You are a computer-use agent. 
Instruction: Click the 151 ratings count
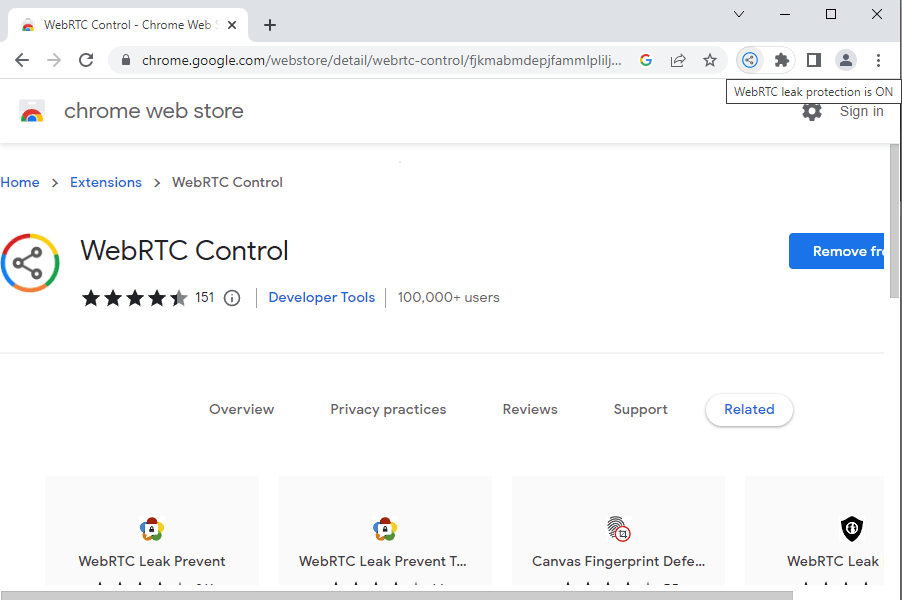pos(204,297)
